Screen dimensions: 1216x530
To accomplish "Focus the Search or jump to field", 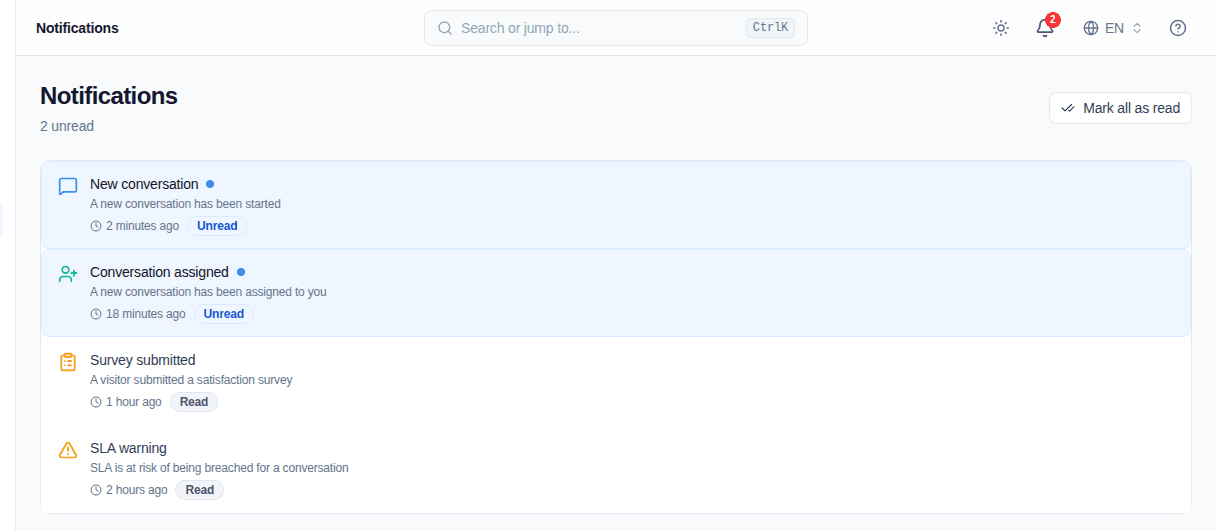I will pos(616,28).
